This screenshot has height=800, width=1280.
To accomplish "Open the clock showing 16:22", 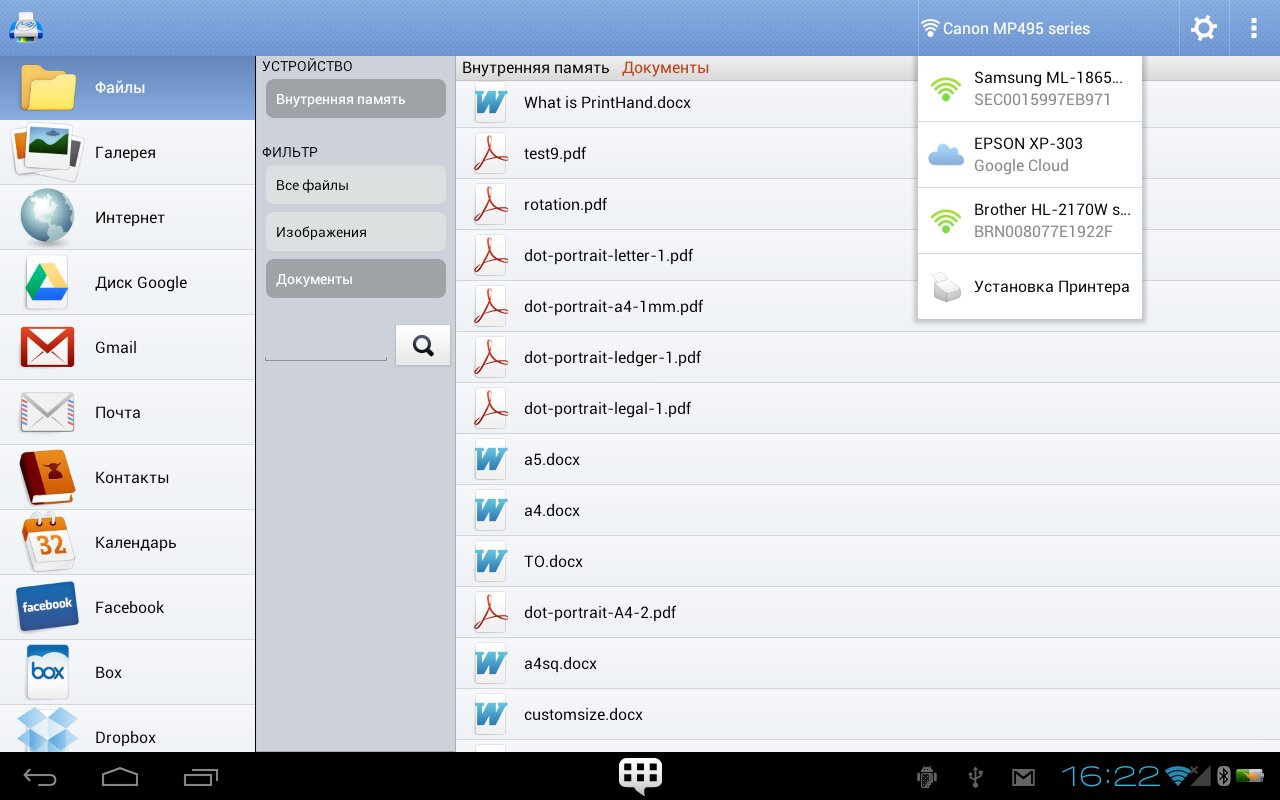I will [1110, 776].
